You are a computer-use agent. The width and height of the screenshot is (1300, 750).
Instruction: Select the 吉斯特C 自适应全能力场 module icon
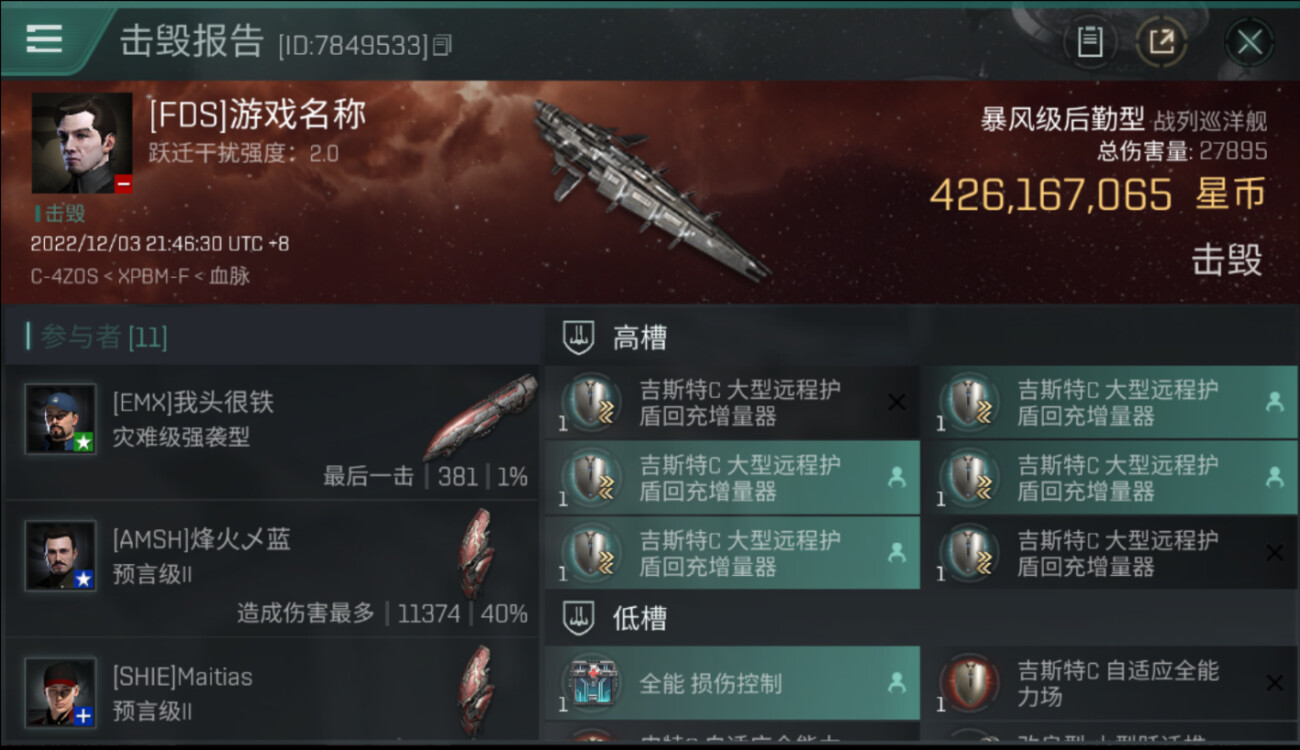tap(970, 684)
